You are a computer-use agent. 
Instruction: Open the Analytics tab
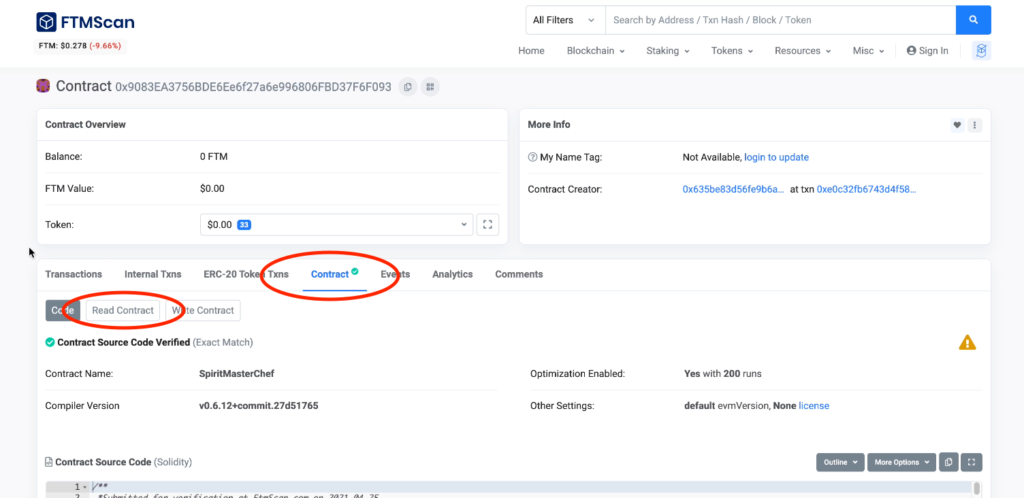pyautogui.click(x=452, y=274)
